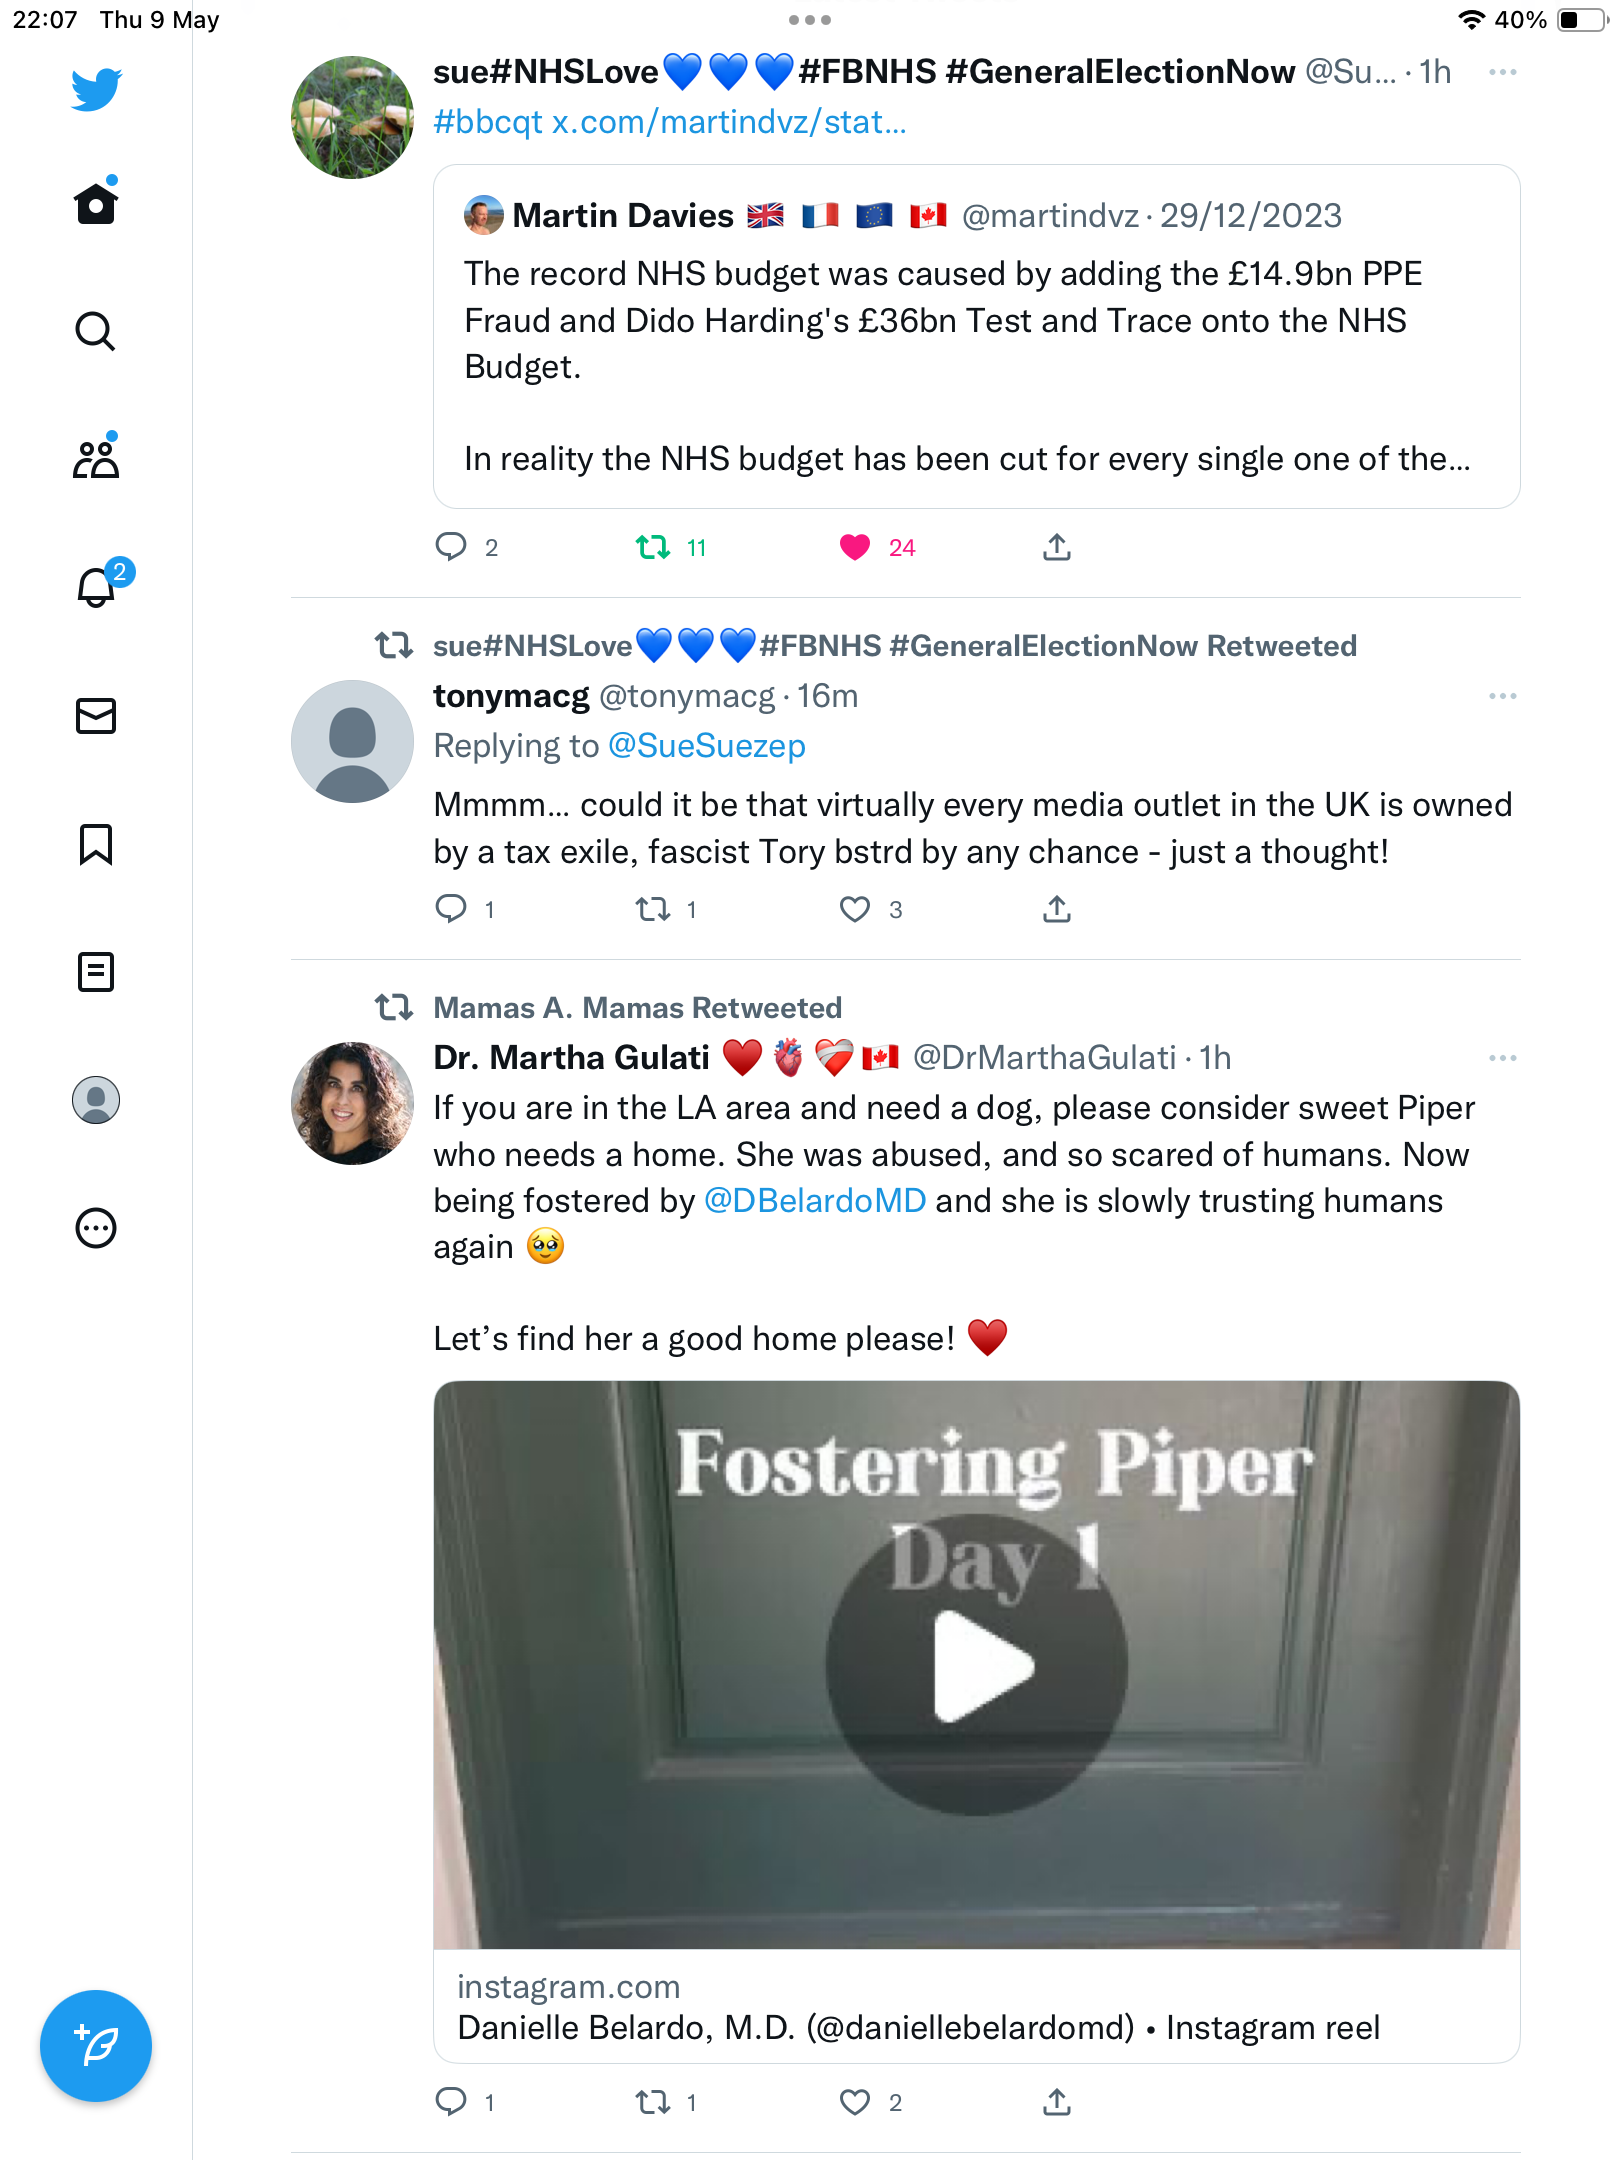Unlike the Martin Davies quote tweet with 24 likes
This screenshot has height=2160, width=1620.
click(x=855, y=547)
